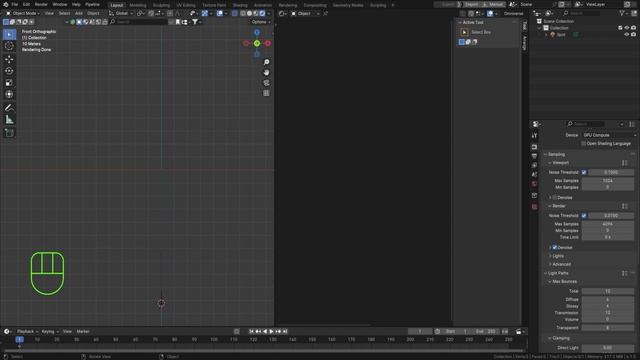Image resolution: width=640 pixels, height=360 pixels.
Task: Pick the Rotate tool
Action: click(x=9, y=71)
